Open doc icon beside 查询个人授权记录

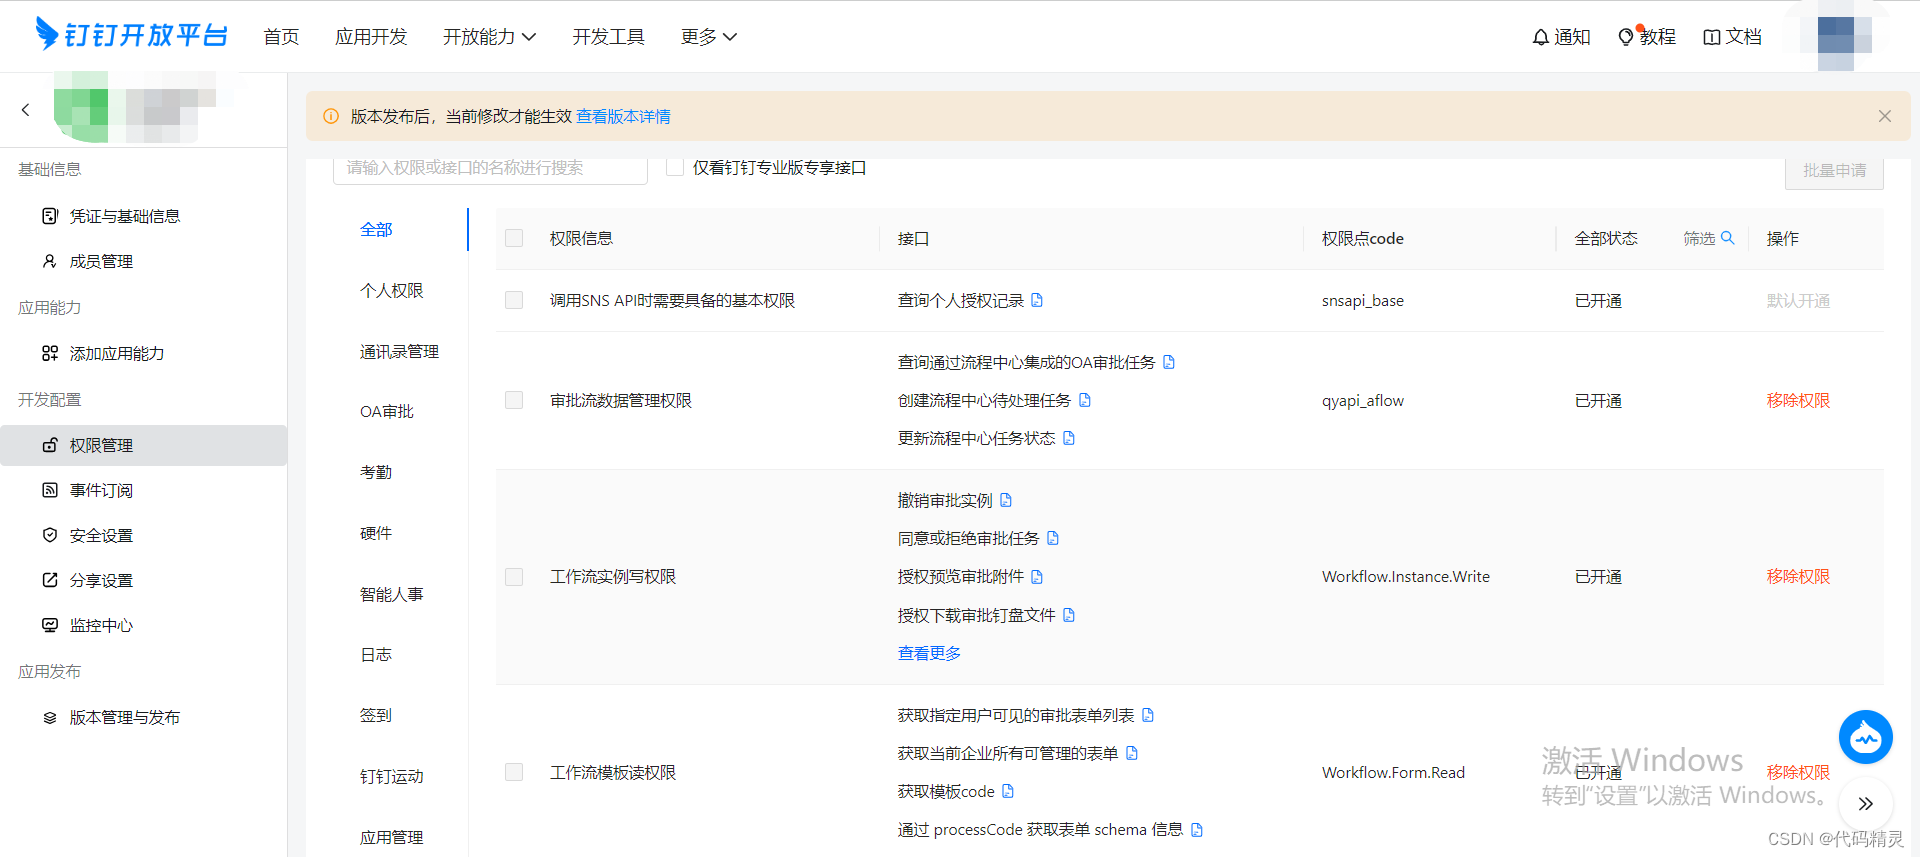1037,300
